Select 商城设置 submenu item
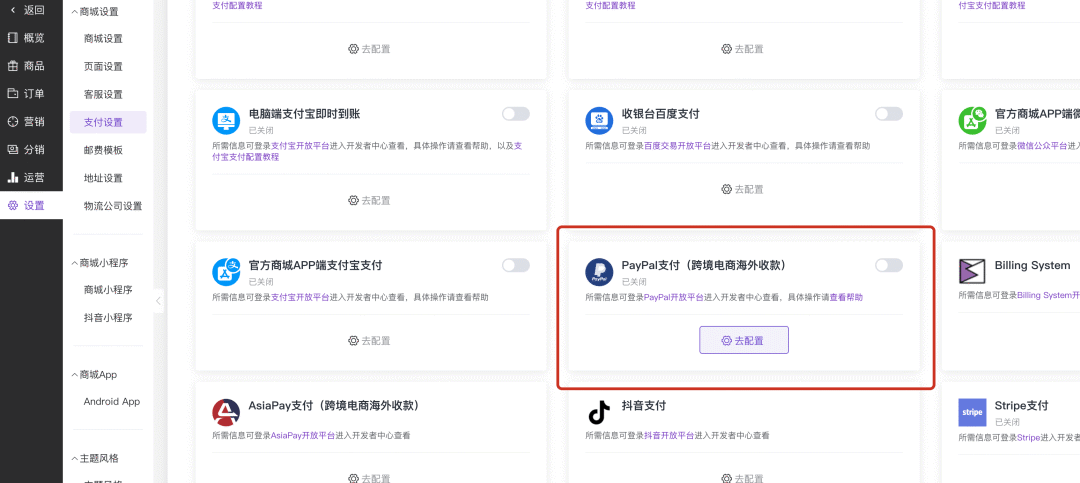This screenshot has height=483, width=1080. 103,39
